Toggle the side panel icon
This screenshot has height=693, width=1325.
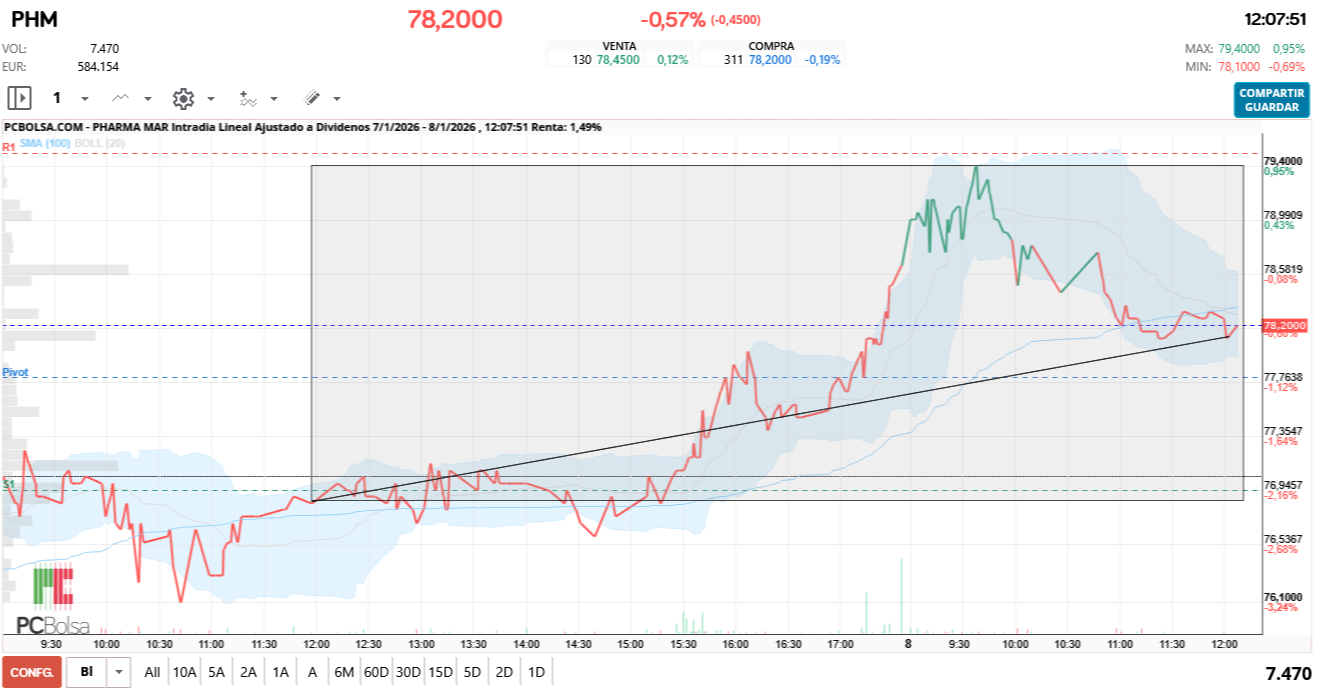pyautogui.click(x=20, y=97)
